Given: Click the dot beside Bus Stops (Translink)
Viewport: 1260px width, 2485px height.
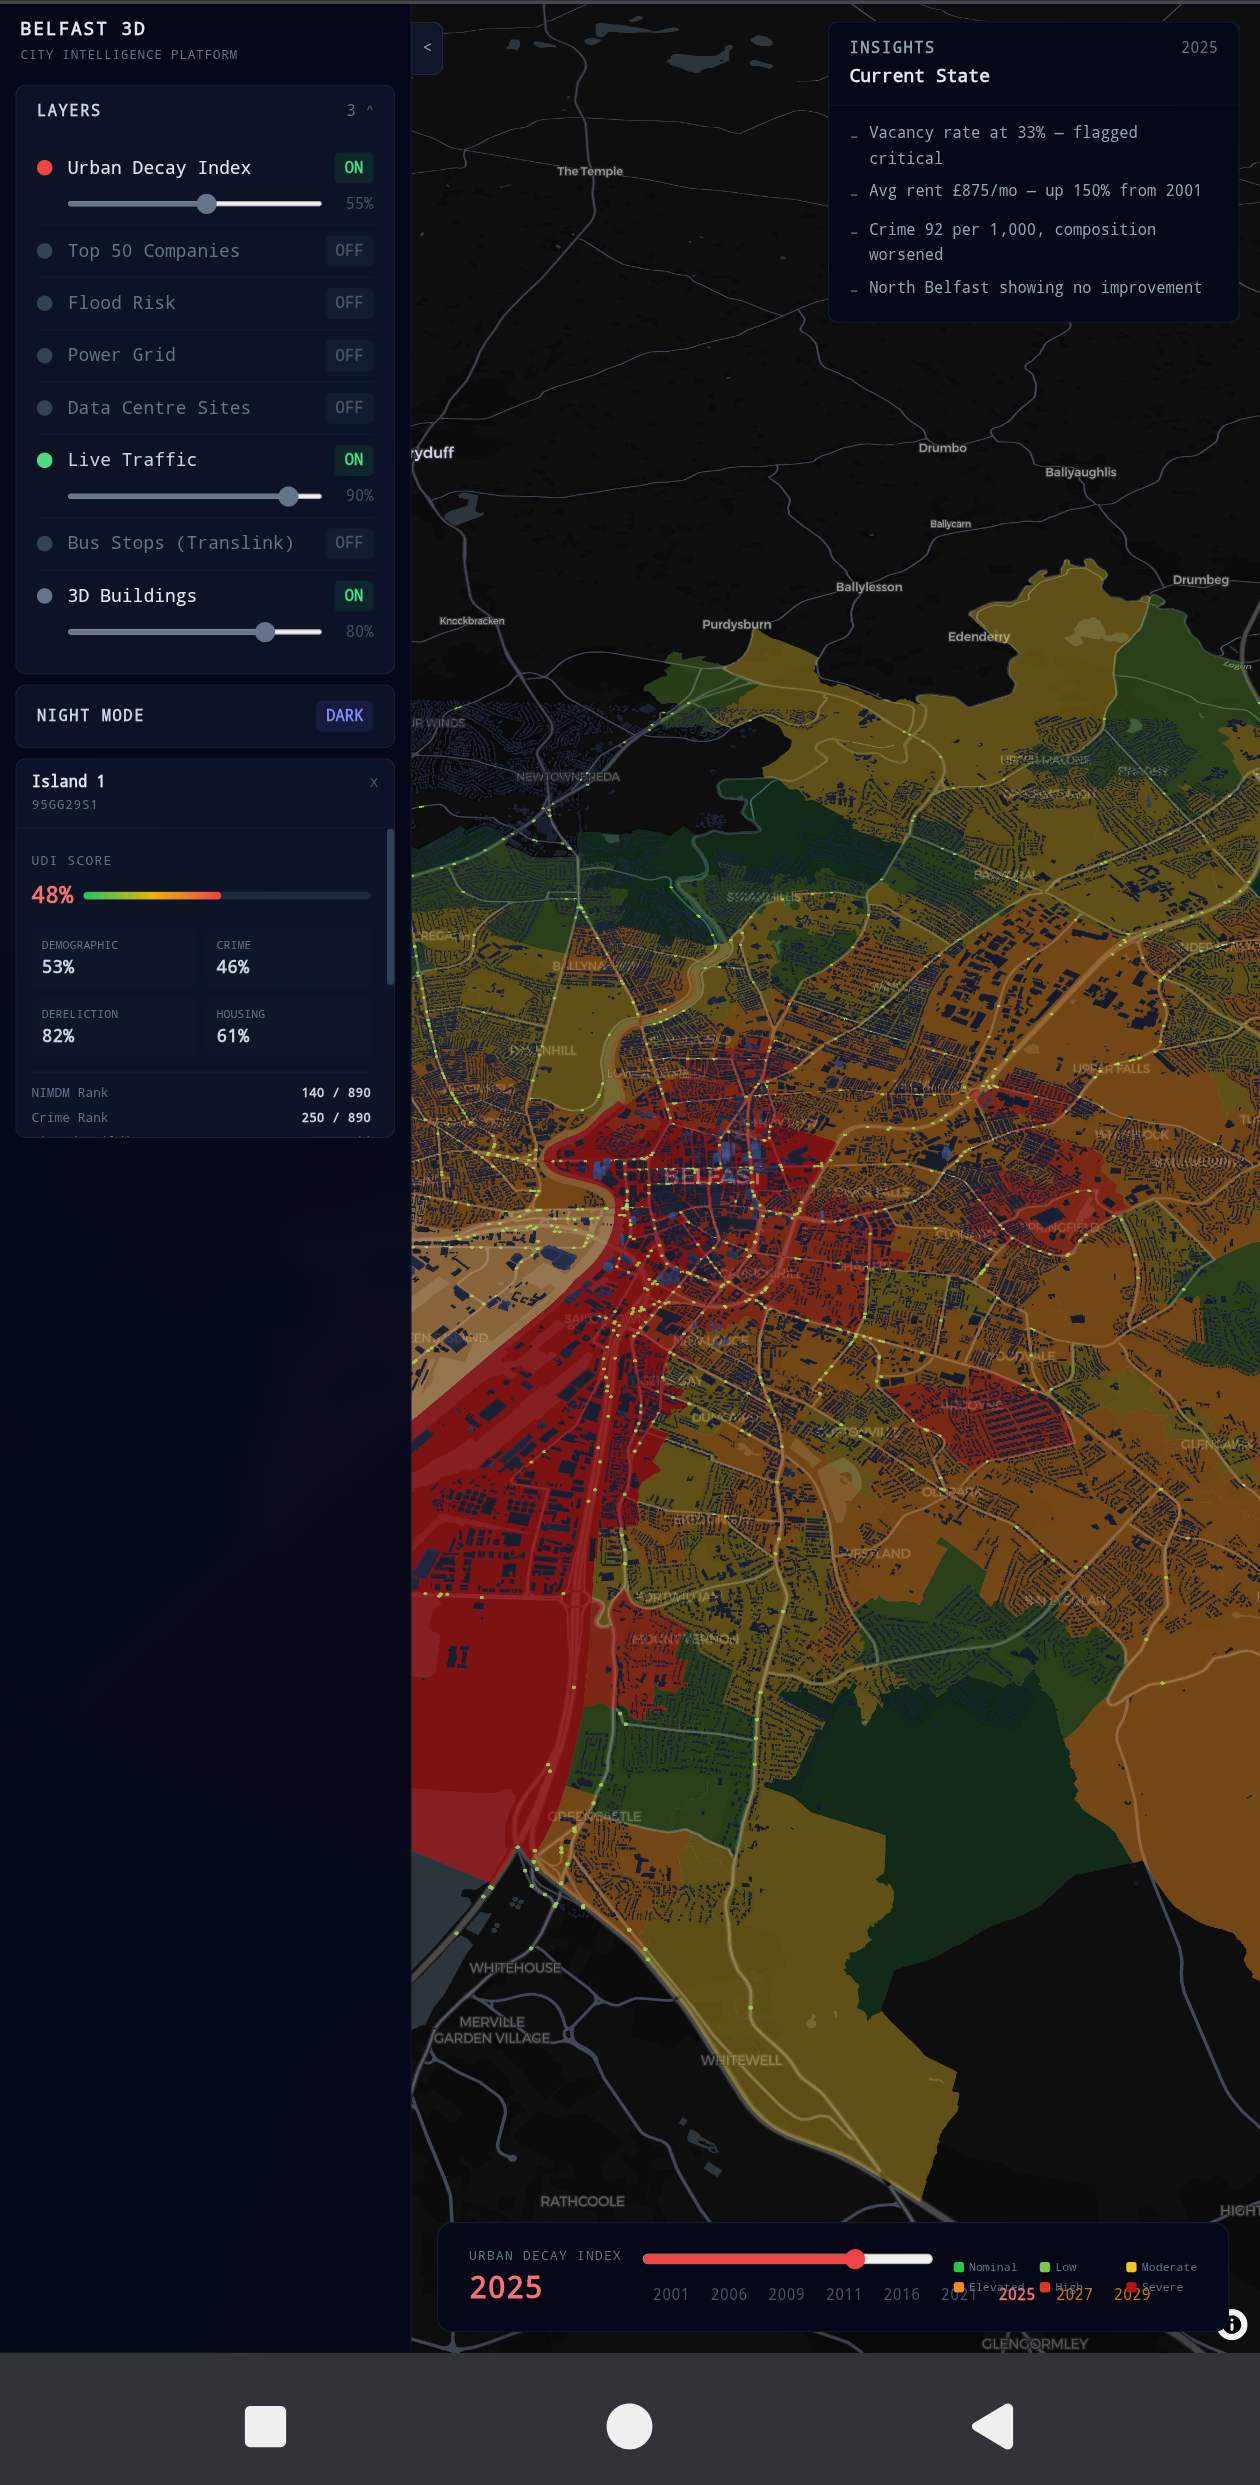Looking at the screenshot, I should (x=45, y=543).
